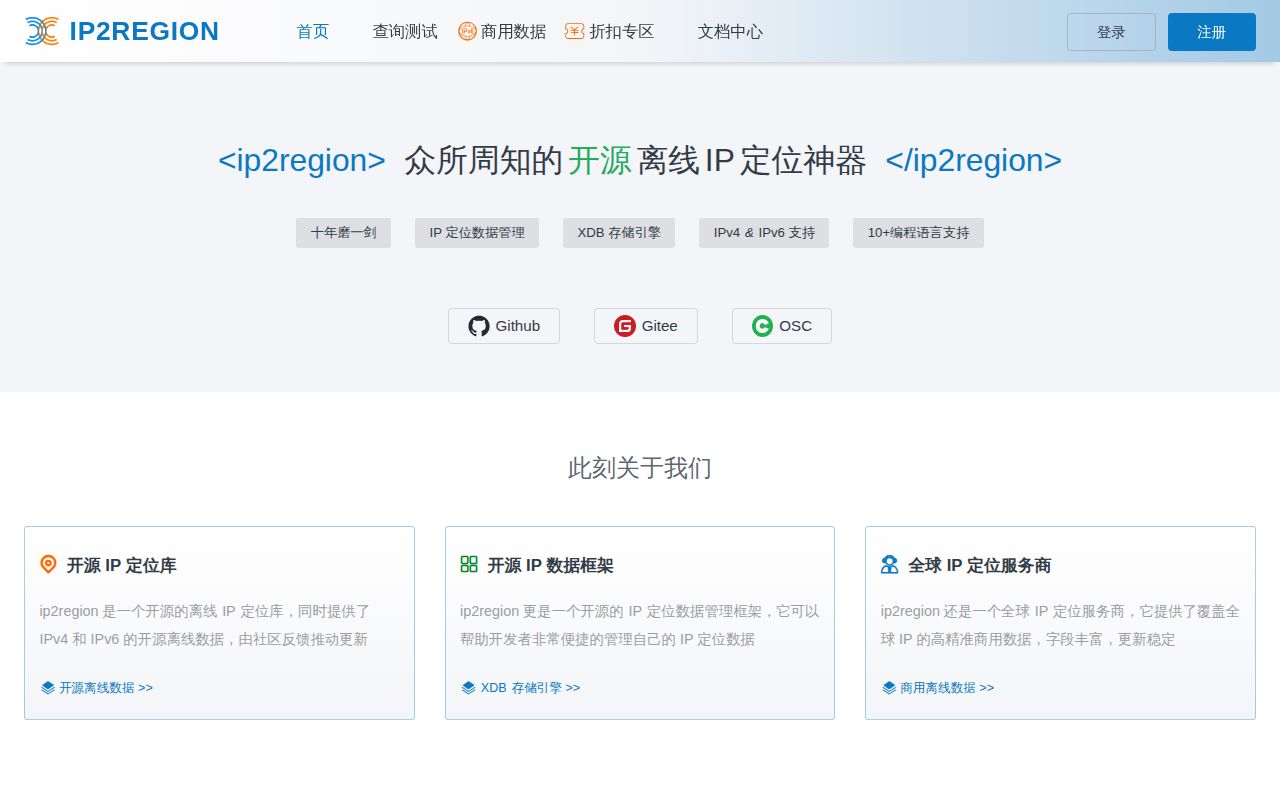The width and height of the screenshot is (1280, 800).
Task: Click the layers icon before 商用离线数据
Action: tap(888, 687)
